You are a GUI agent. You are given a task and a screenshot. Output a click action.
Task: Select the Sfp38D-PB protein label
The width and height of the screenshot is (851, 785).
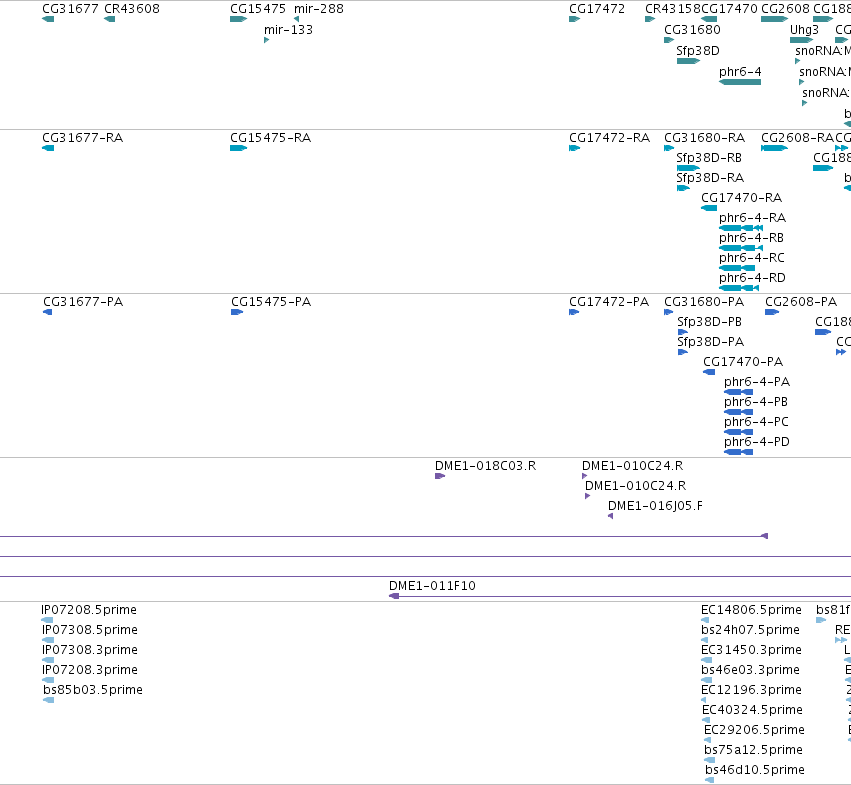(x=709, y=322)
